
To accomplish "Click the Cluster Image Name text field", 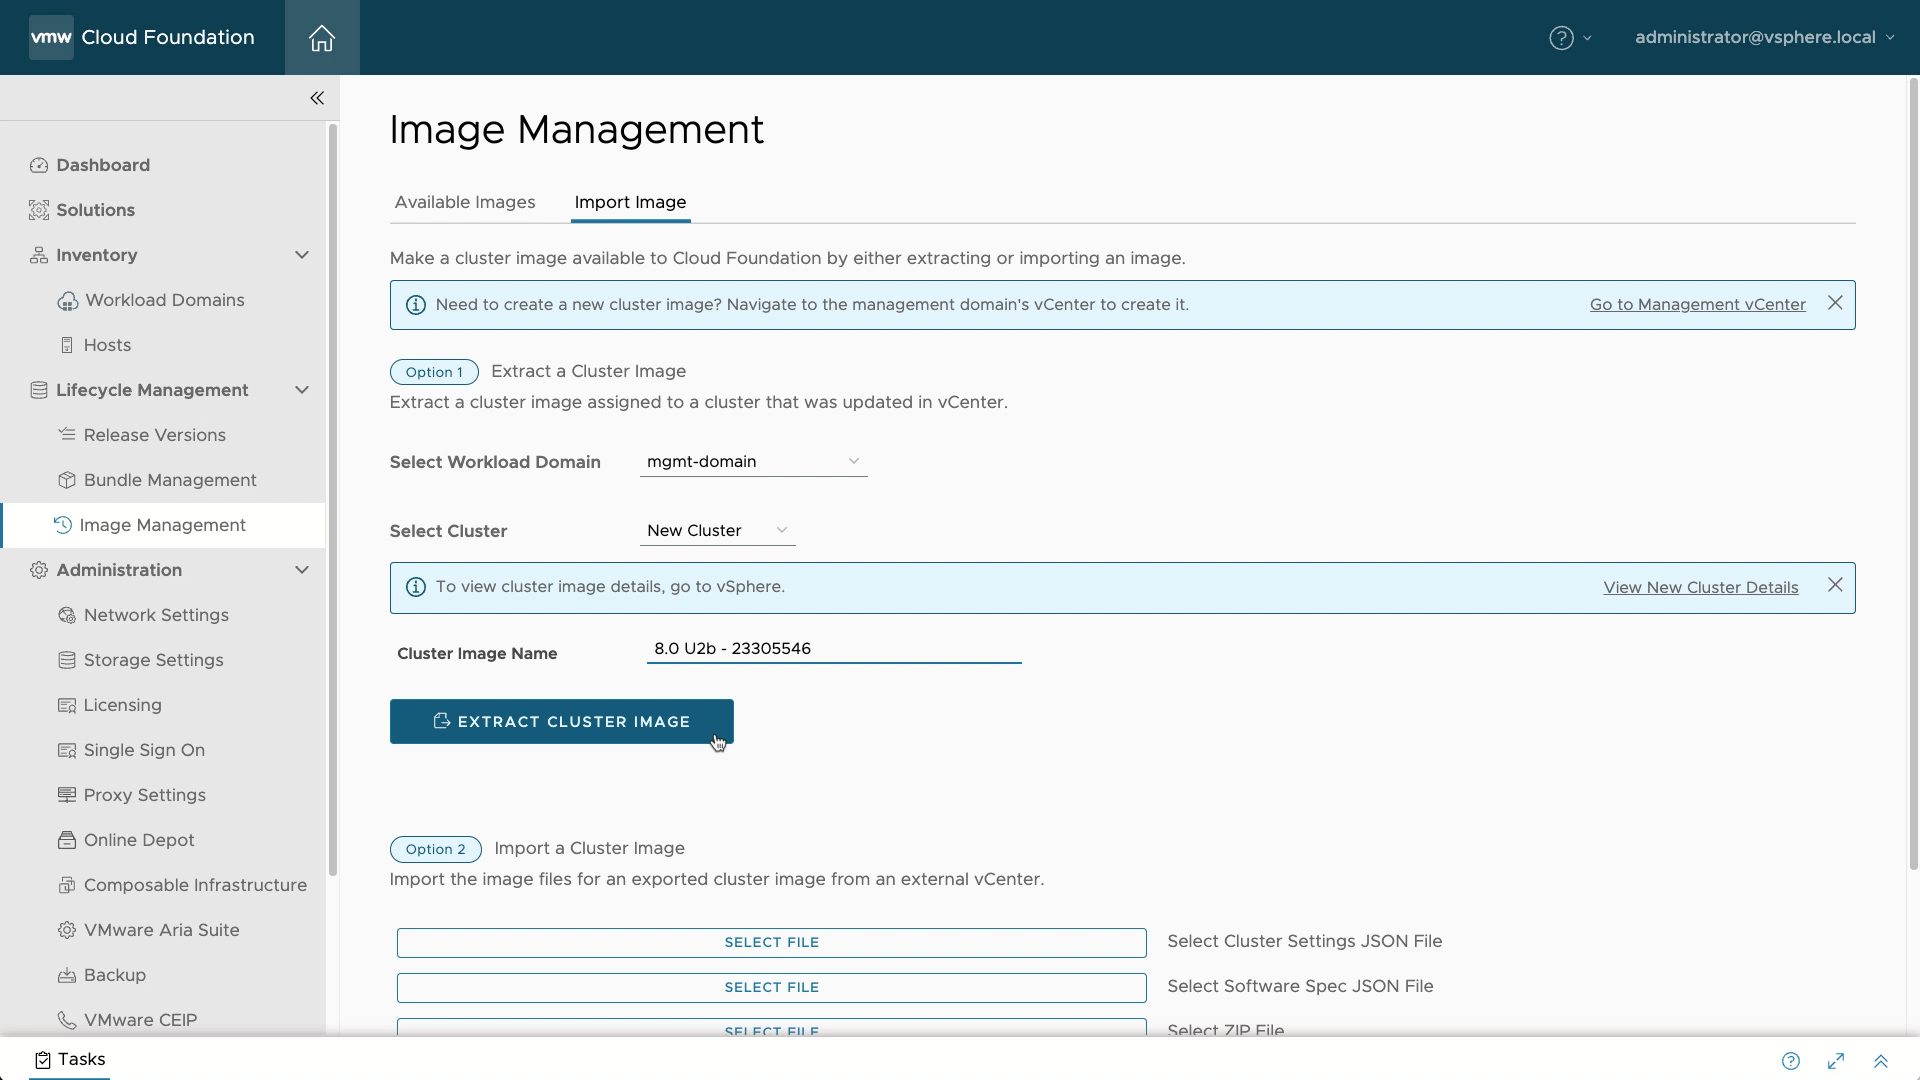I will (833, 648).
